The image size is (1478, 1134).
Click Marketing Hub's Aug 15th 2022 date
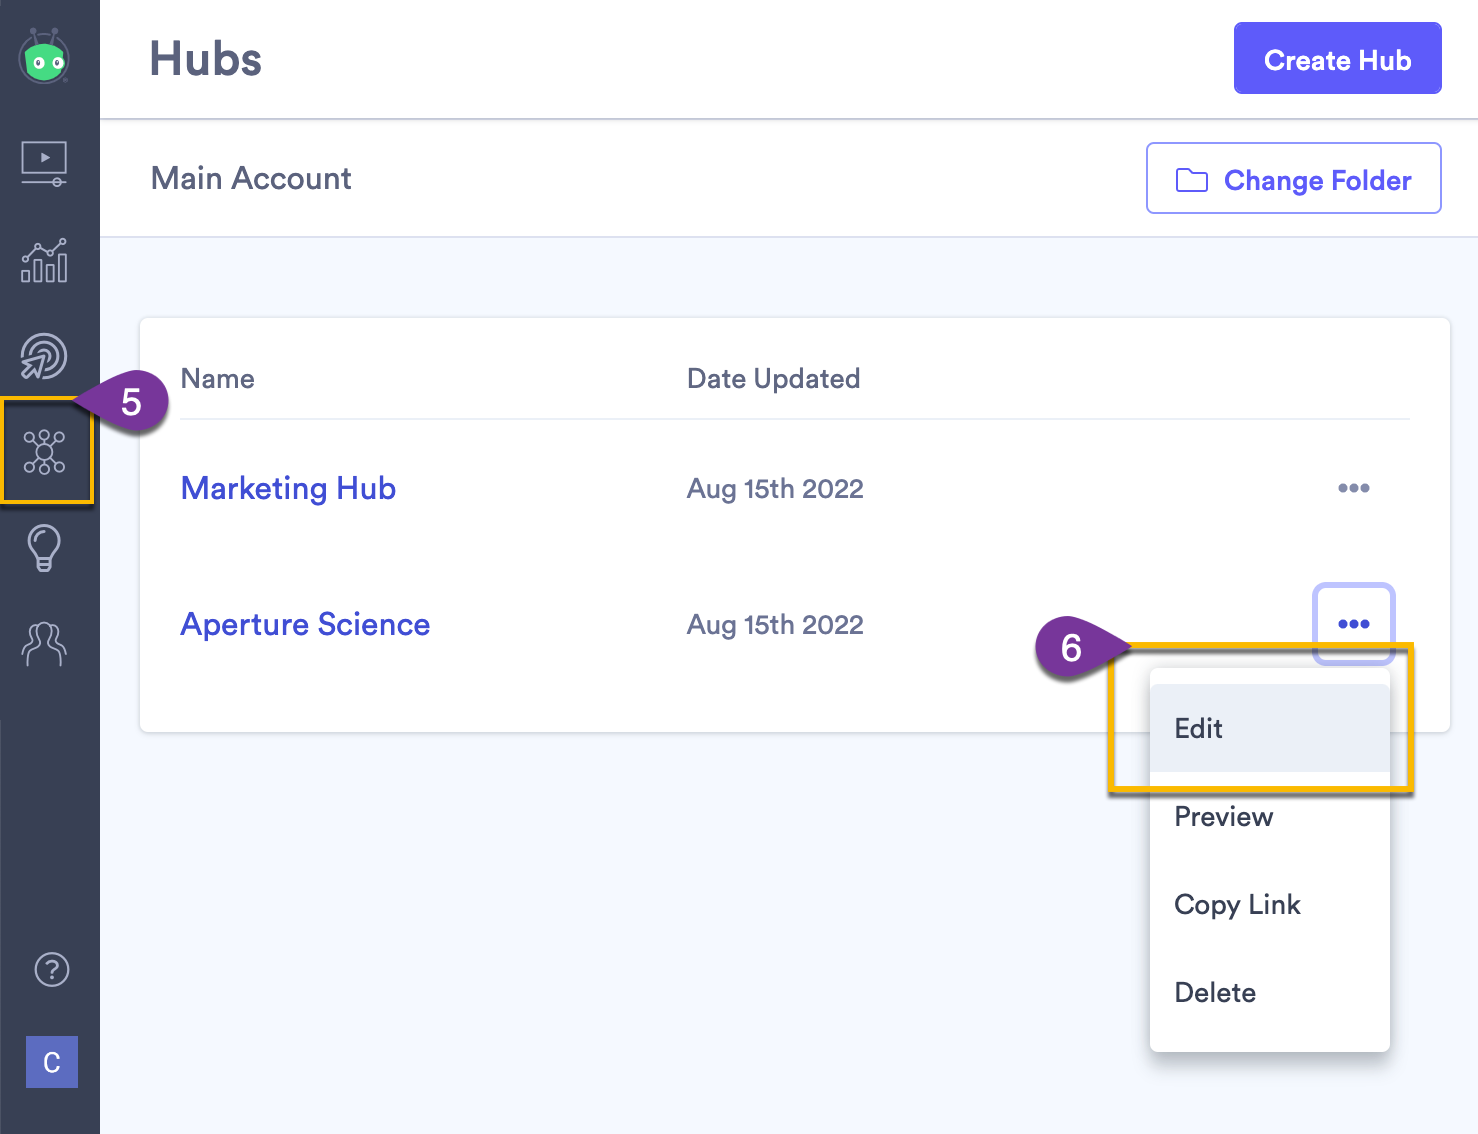(775, 489)
